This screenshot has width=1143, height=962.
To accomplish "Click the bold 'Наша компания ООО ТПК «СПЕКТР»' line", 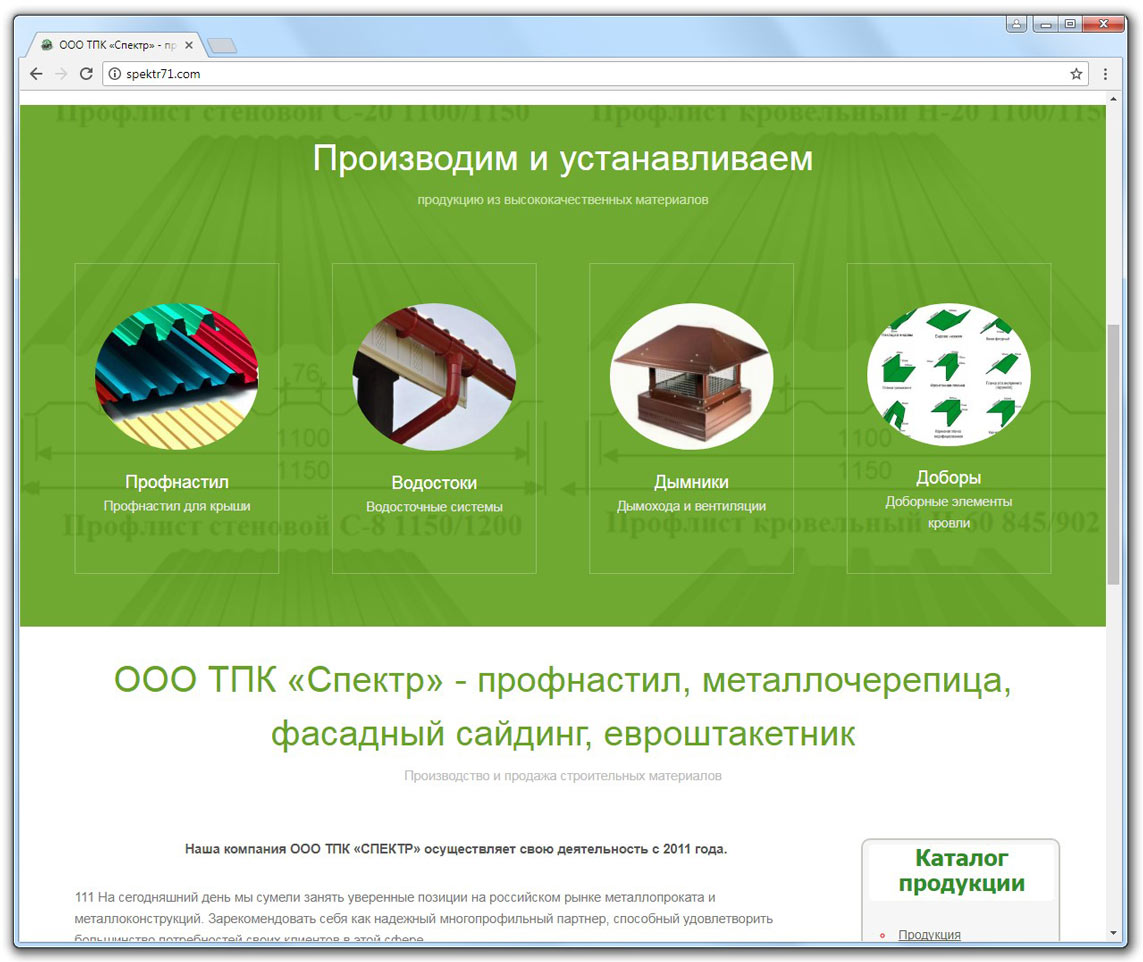I will click(456, 849).
